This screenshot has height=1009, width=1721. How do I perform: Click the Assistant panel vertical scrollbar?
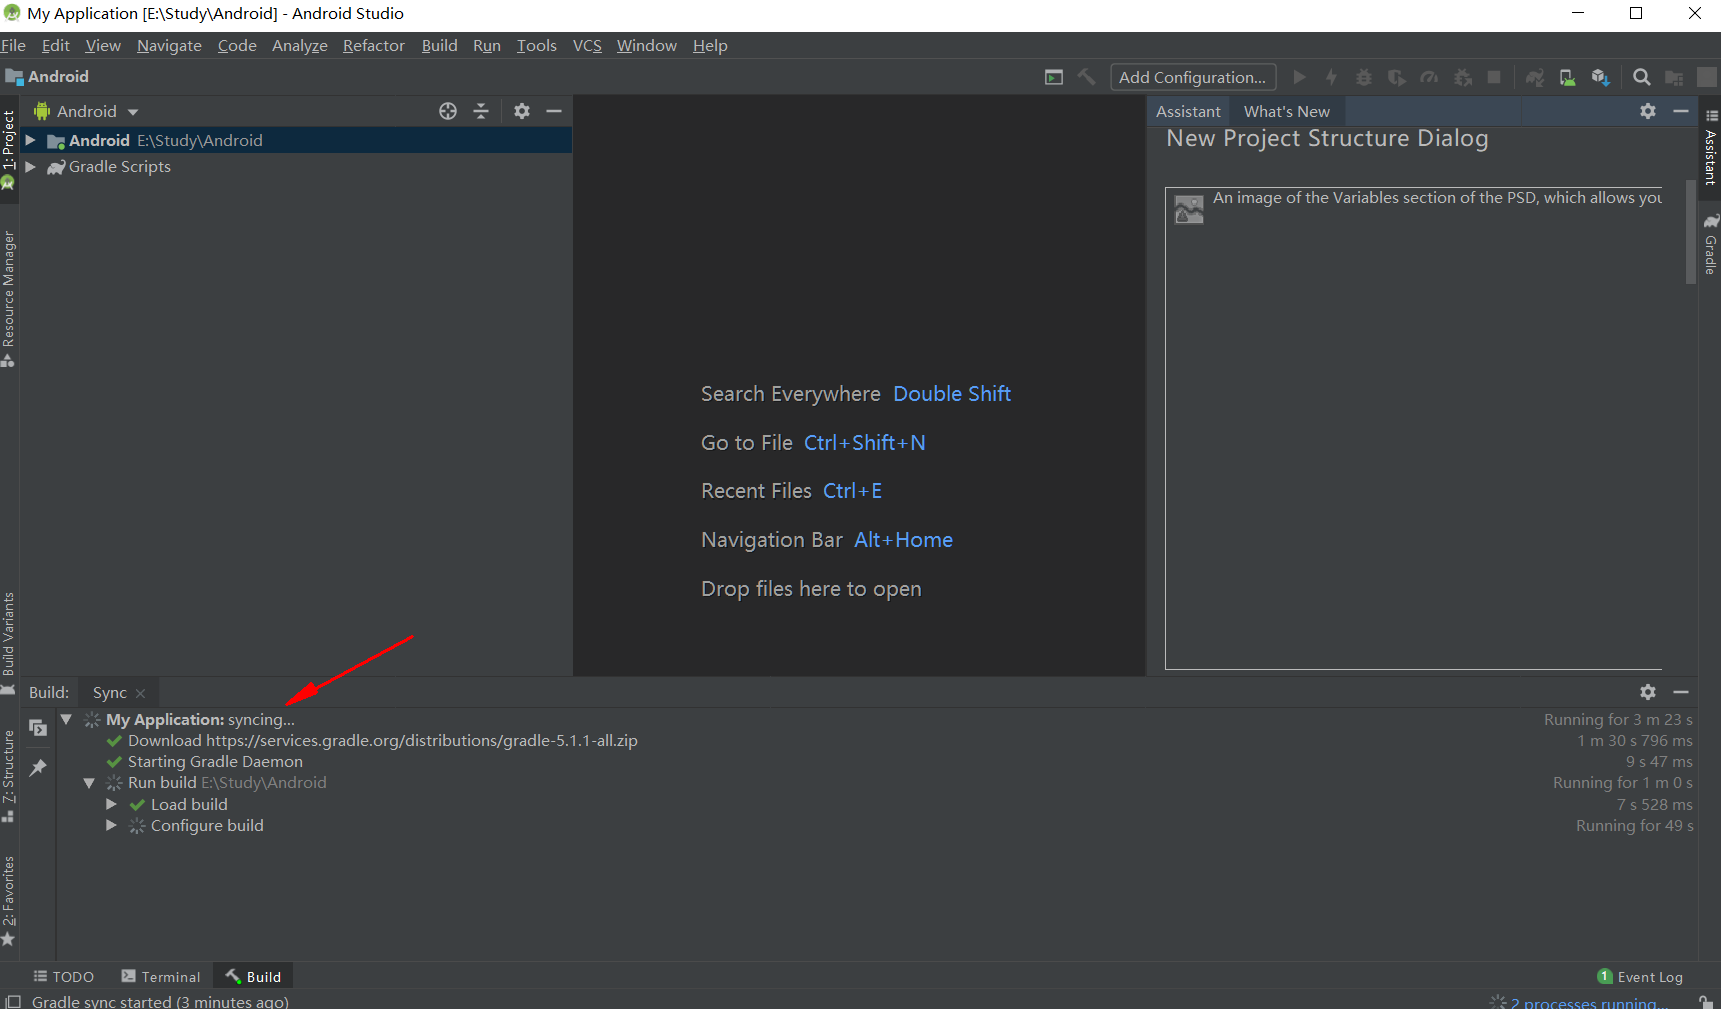[1690, 232]
